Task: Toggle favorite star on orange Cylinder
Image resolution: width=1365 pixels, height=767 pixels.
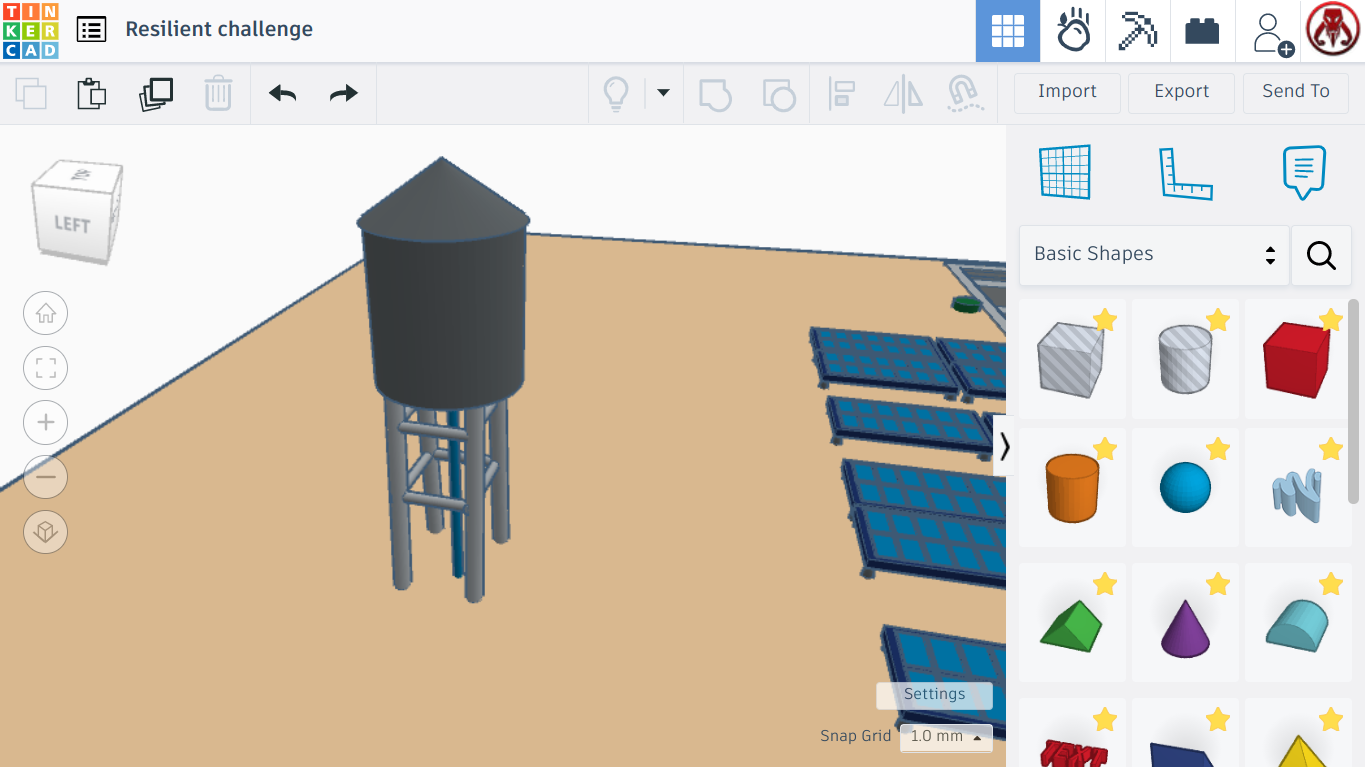Action: pyautogui.click(x=1105, y=449)
